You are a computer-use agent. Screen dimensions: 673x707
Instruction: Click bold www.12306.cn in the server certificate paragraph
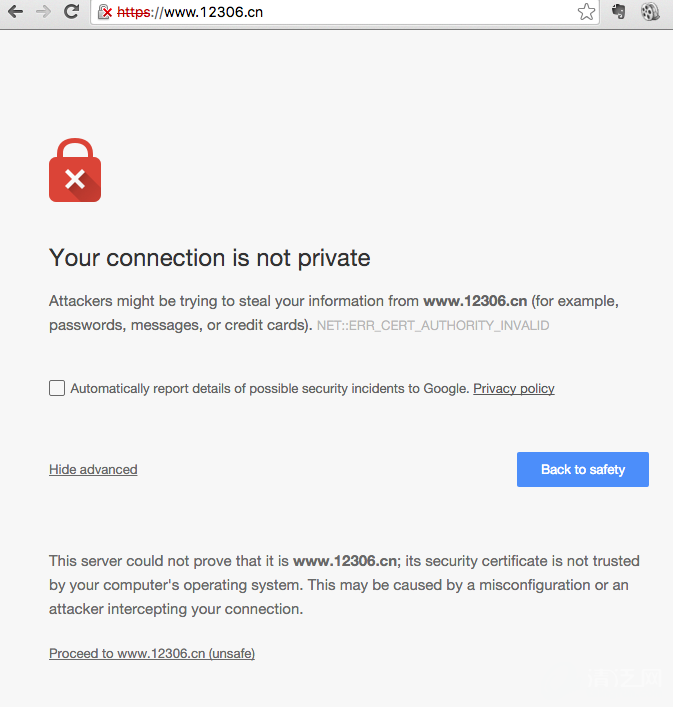click(345, 561)
